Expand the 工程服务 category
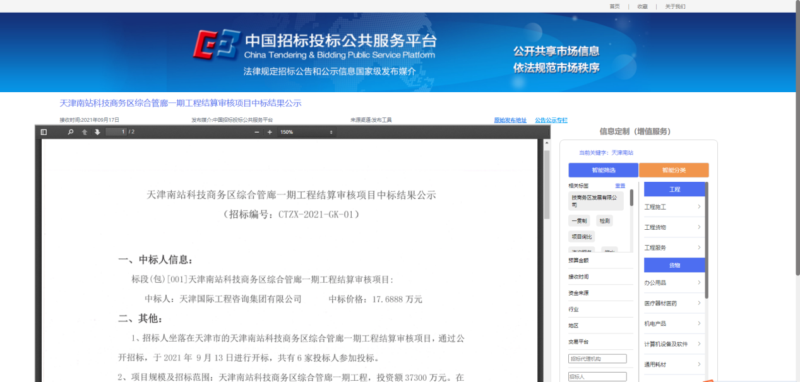800x382 pixels. [673, 247]
